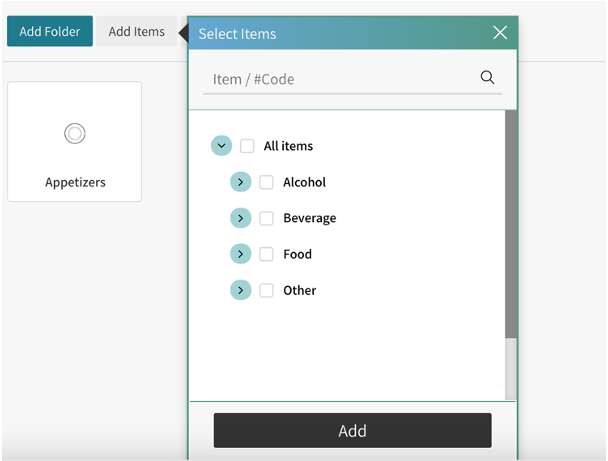Click the search magnifier icon
The image size is (608, 461).
point(487,78)
